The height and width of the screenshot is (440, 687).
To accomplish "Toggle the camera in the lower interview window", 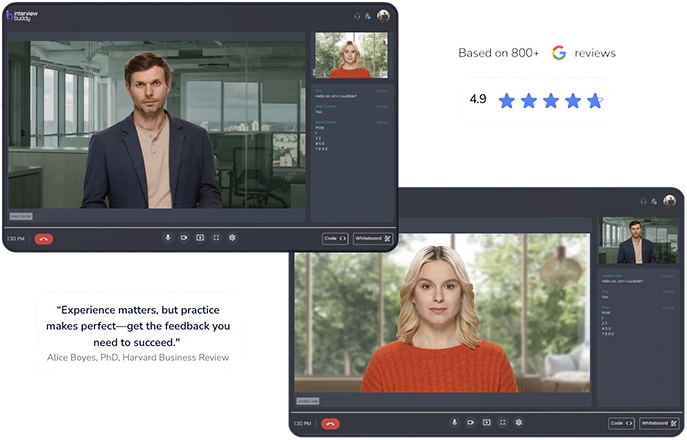I will (471, 423).
